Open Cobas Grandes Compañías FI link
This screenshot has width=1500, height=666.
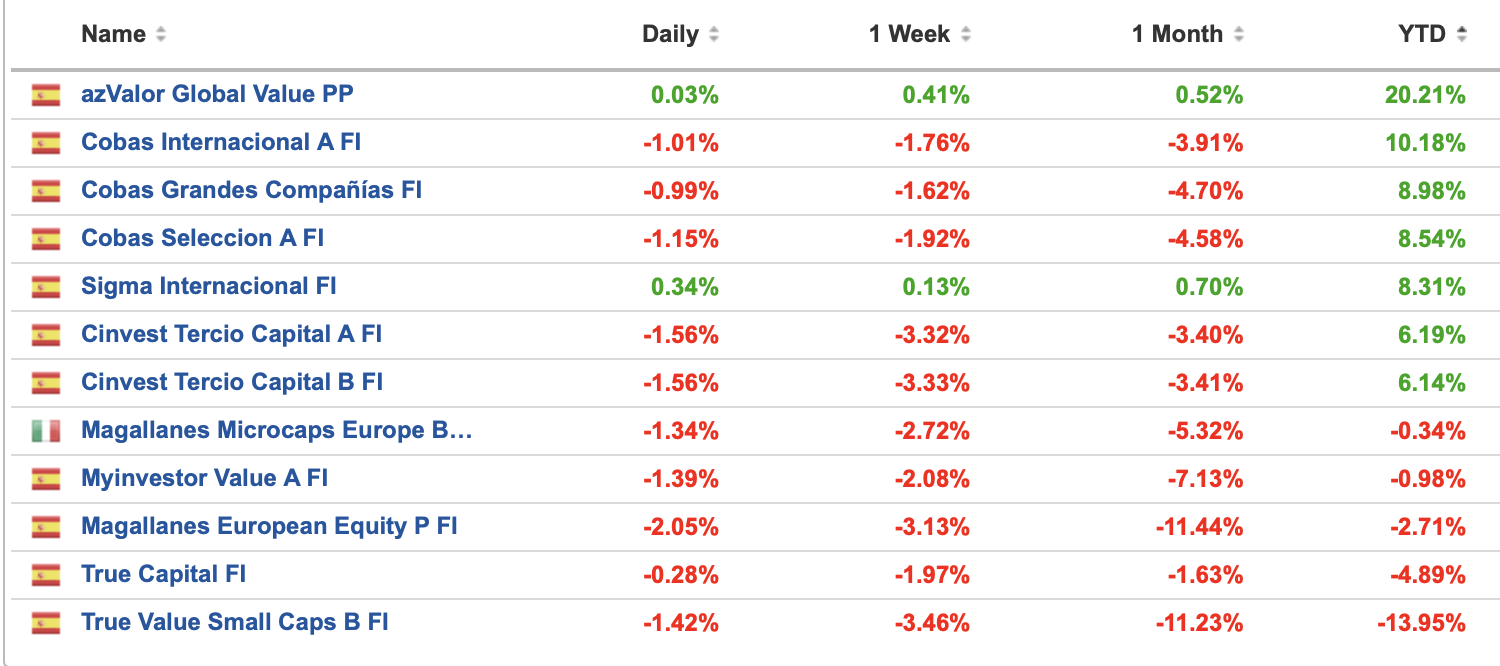[x=251, y=190]
